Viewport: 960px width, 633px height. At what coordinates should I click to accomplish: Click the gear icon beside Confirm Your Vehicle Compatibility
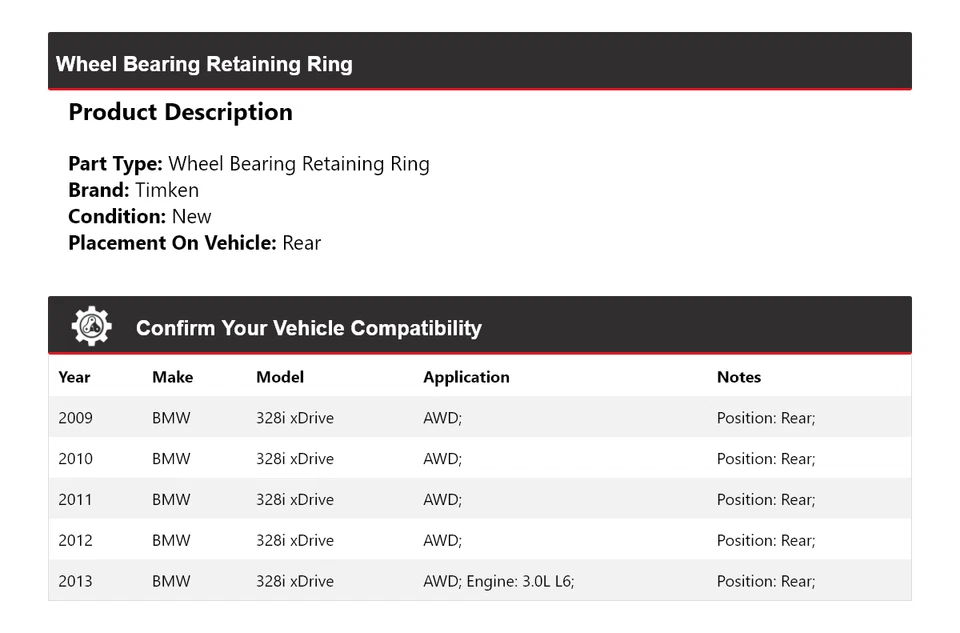pos(91,326)
